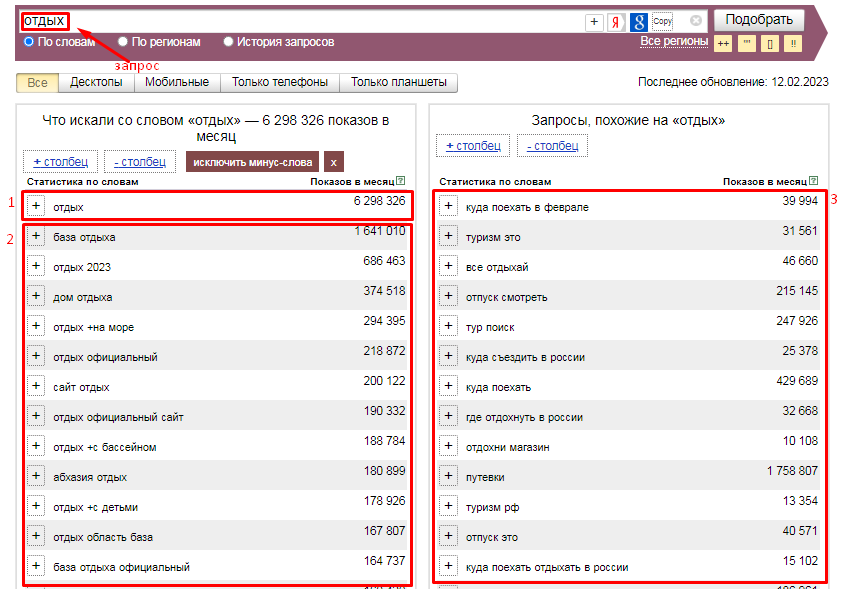Switch to the 'Мобильные' tab
The height and width of the screenshot is (589, 844).
pyautogui.click(x=176, y=83)
